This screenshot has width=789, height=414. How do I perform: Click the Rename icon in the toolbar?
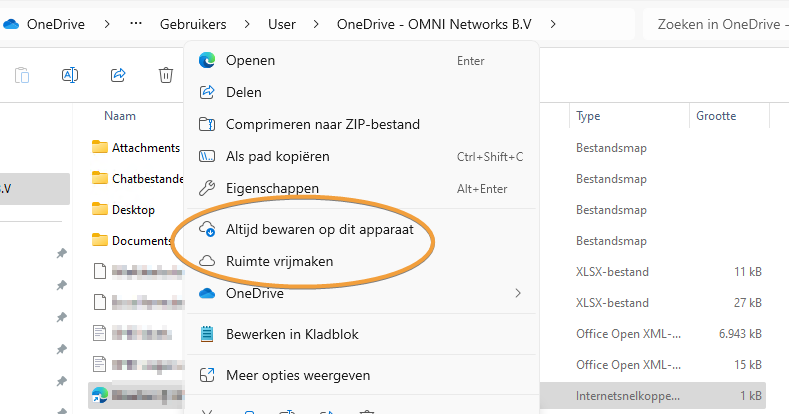(70, 75)
